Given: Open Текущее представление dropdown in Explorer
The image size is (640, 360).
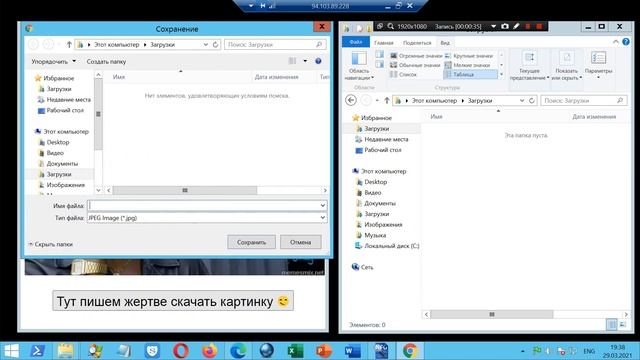Looking at the screenshot, I should pyautogui.click(x=529, y=65).
